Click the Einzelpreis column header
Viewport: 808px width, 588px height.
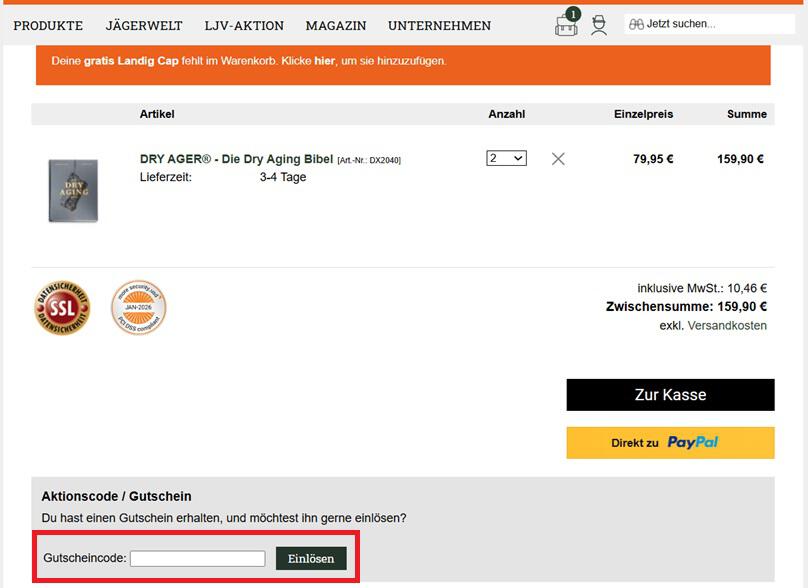pos(644,114)
